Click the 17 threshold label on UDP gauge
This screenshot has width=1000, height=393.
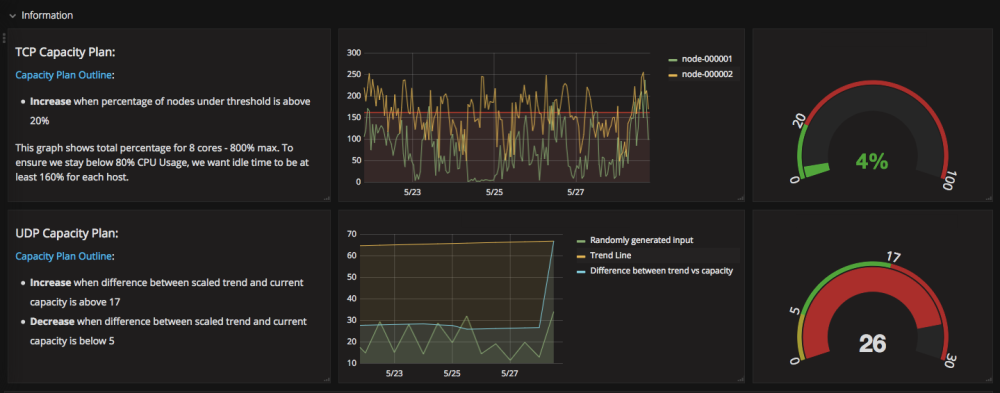(893, 257)
